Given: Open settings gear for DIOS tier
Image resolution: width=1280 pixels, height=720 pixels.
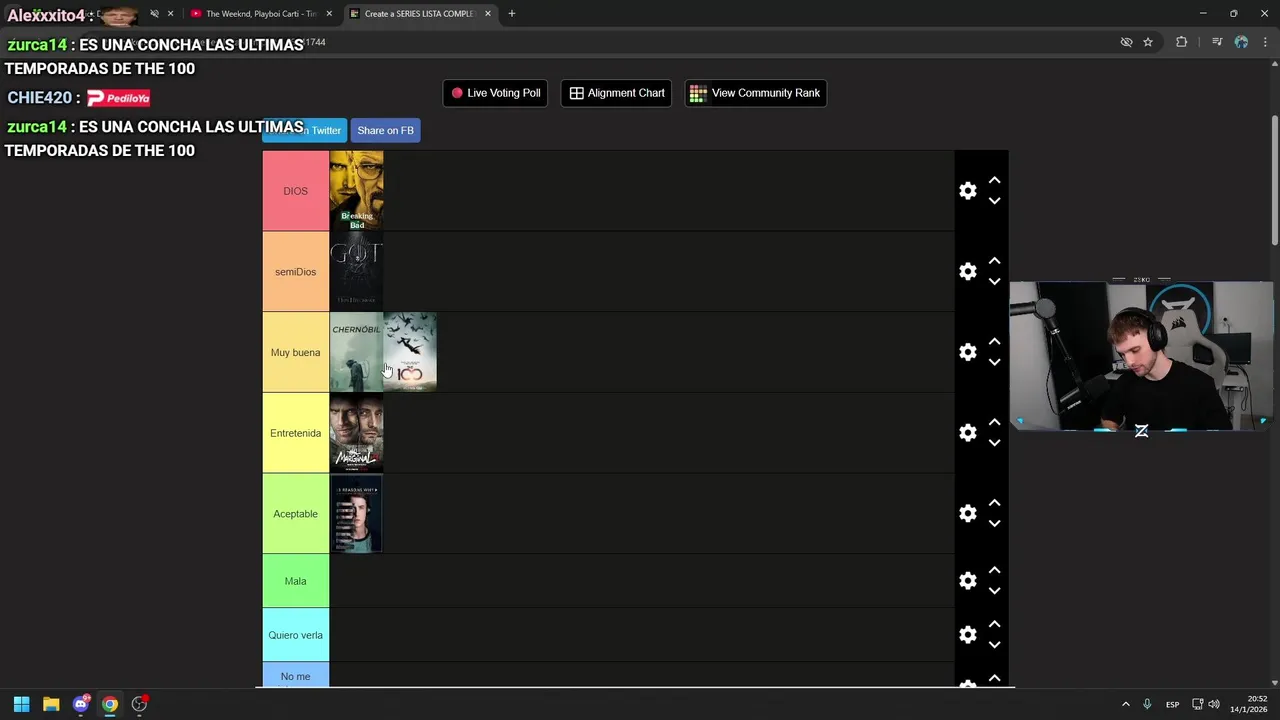Looking at the screenshot, I should (x=967, y=191).
